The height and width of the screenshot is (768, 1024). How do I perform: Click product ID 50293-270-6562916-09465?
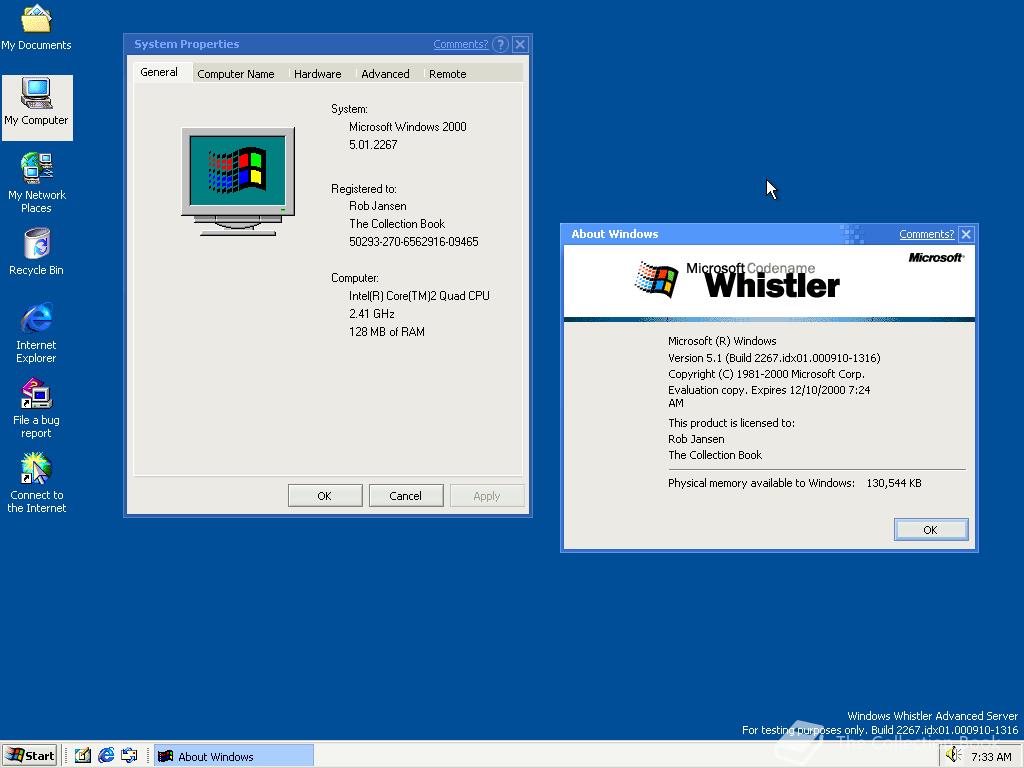tap(413, 242)
